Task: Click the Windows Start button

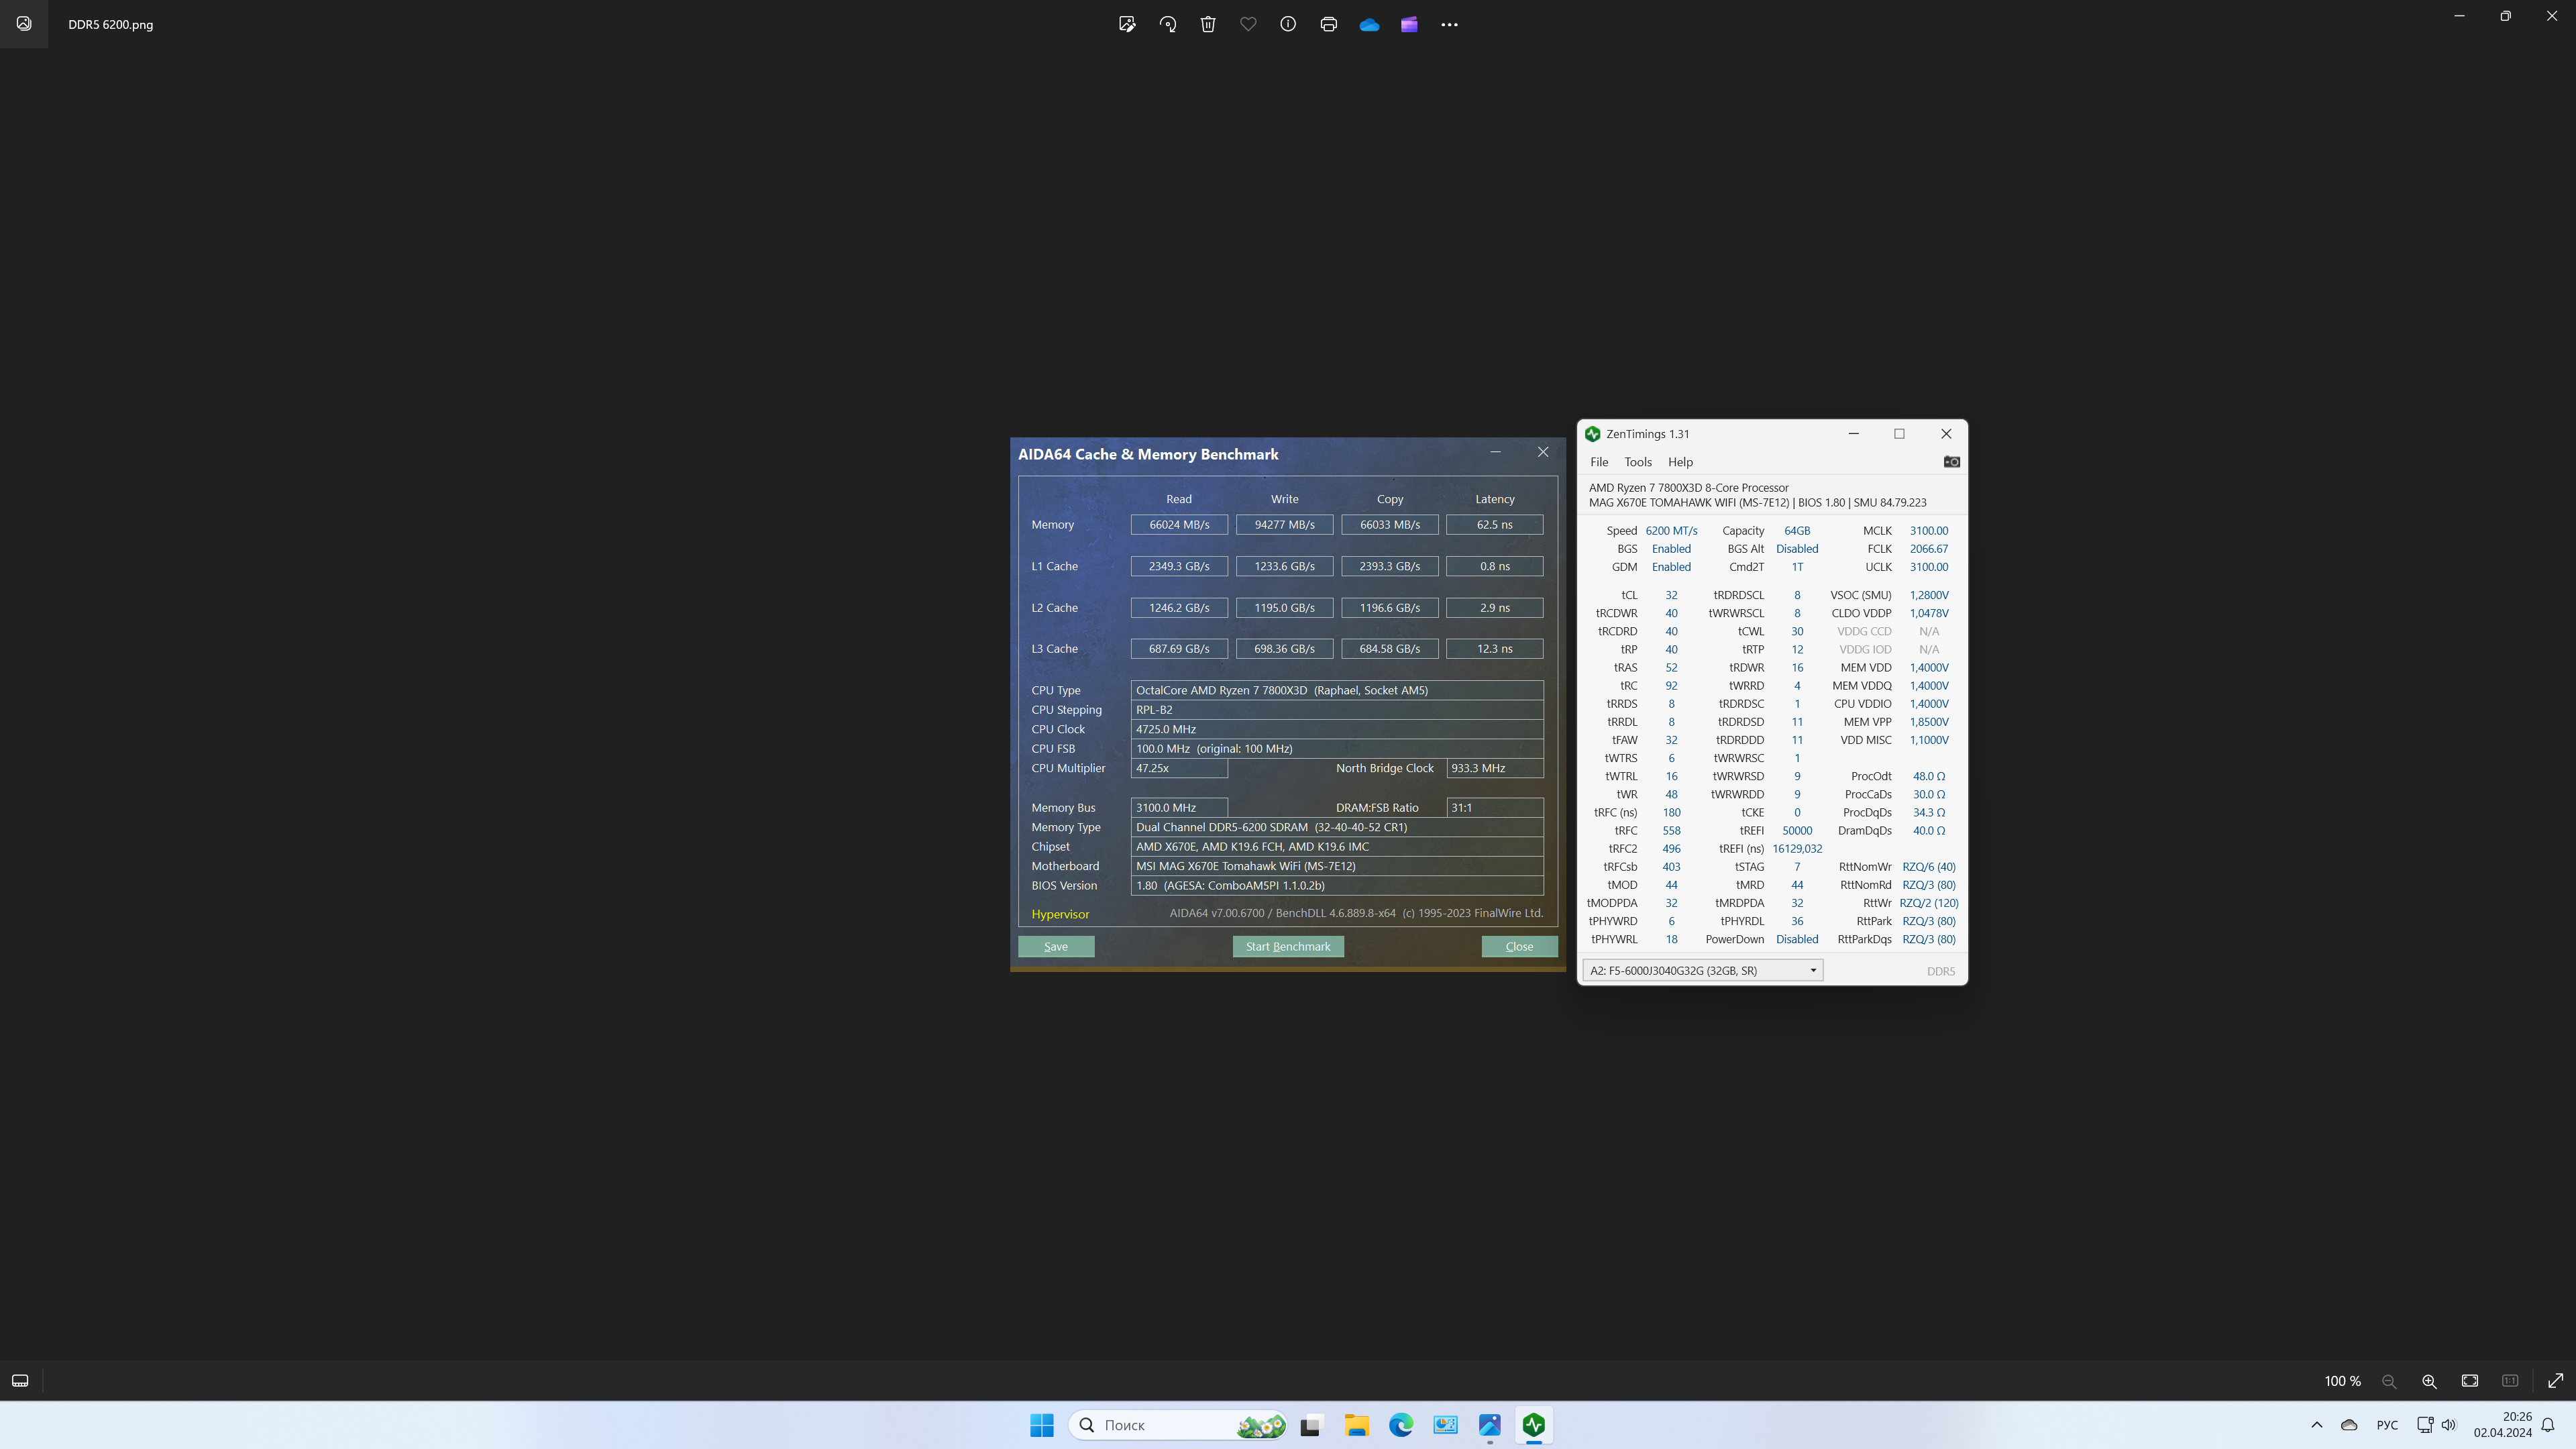Action: tap(1042, 1425)
